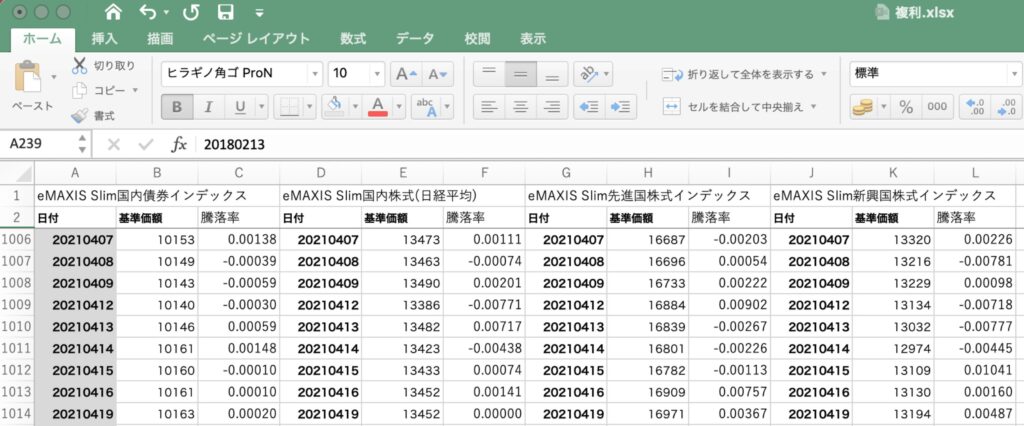The height and width of the screenshot is (426, 1024).
Task: Save the workbook with the floppy disk icon
Action: (226, 12)
